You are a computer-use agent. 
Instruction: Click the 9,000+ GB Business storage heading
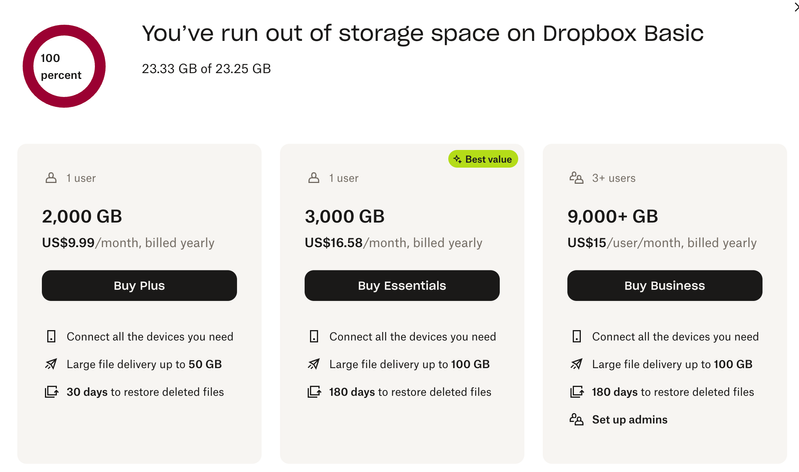612,216
